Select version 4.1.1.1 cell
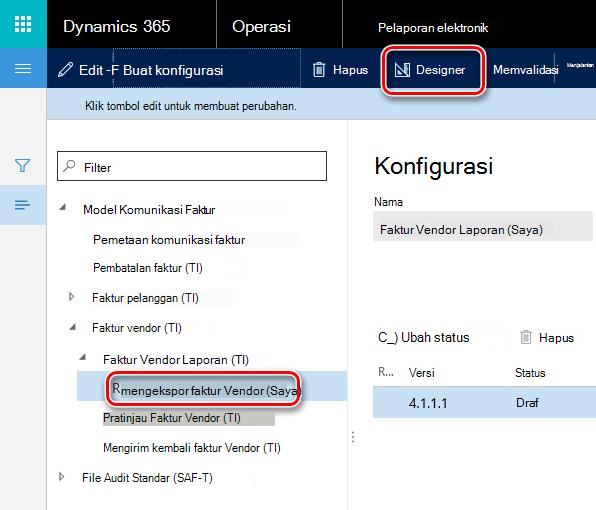This screenshot has height=510, width=596. click(428, 403)
